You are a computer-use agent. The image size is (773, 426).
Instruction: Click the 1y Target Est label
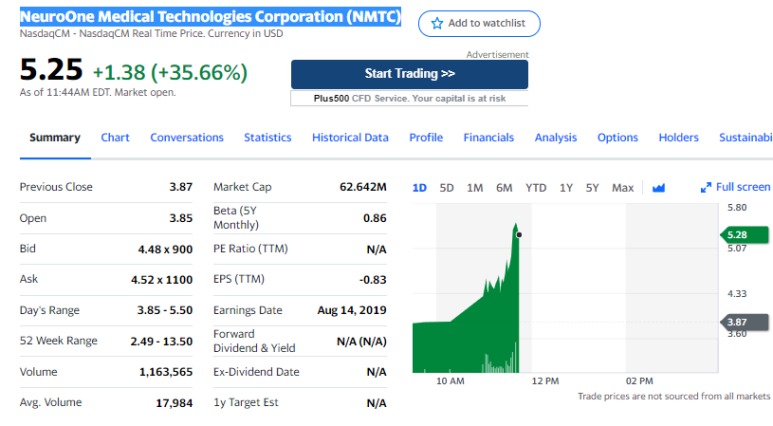pyautogui.click(x=246, y=402)
